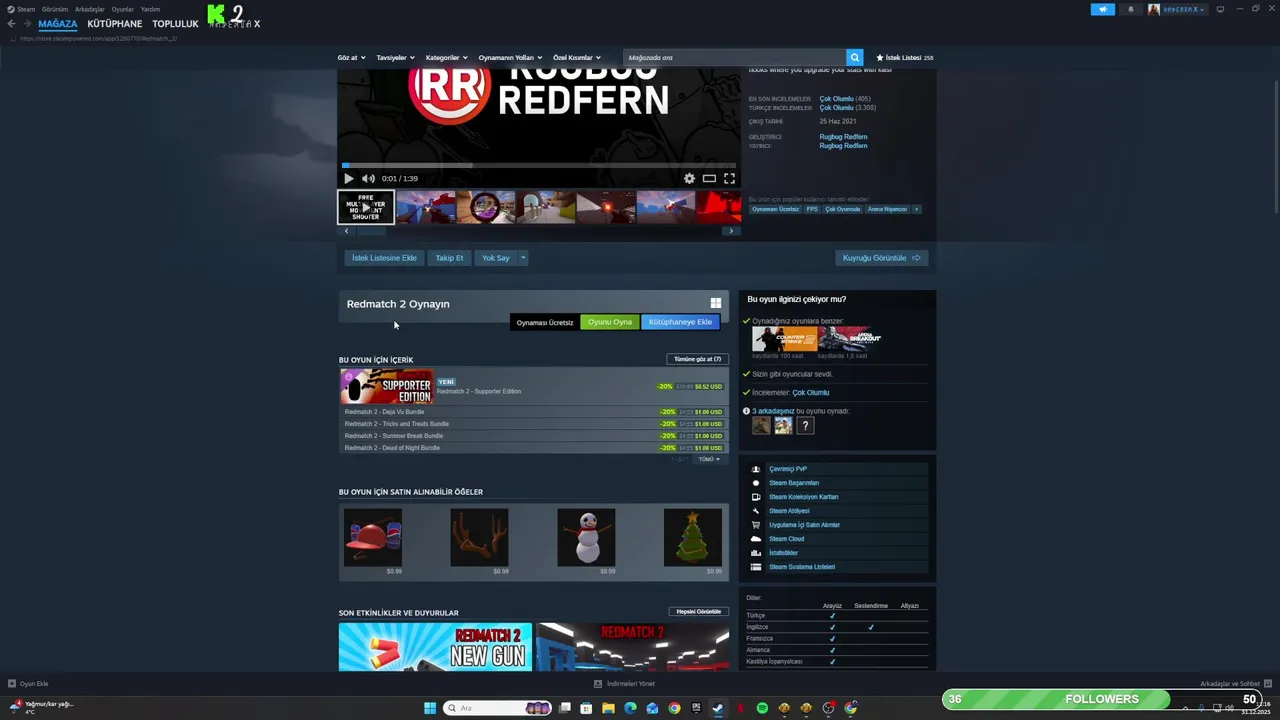Click the Kütüphaneye Ekle button

(680, 322)
